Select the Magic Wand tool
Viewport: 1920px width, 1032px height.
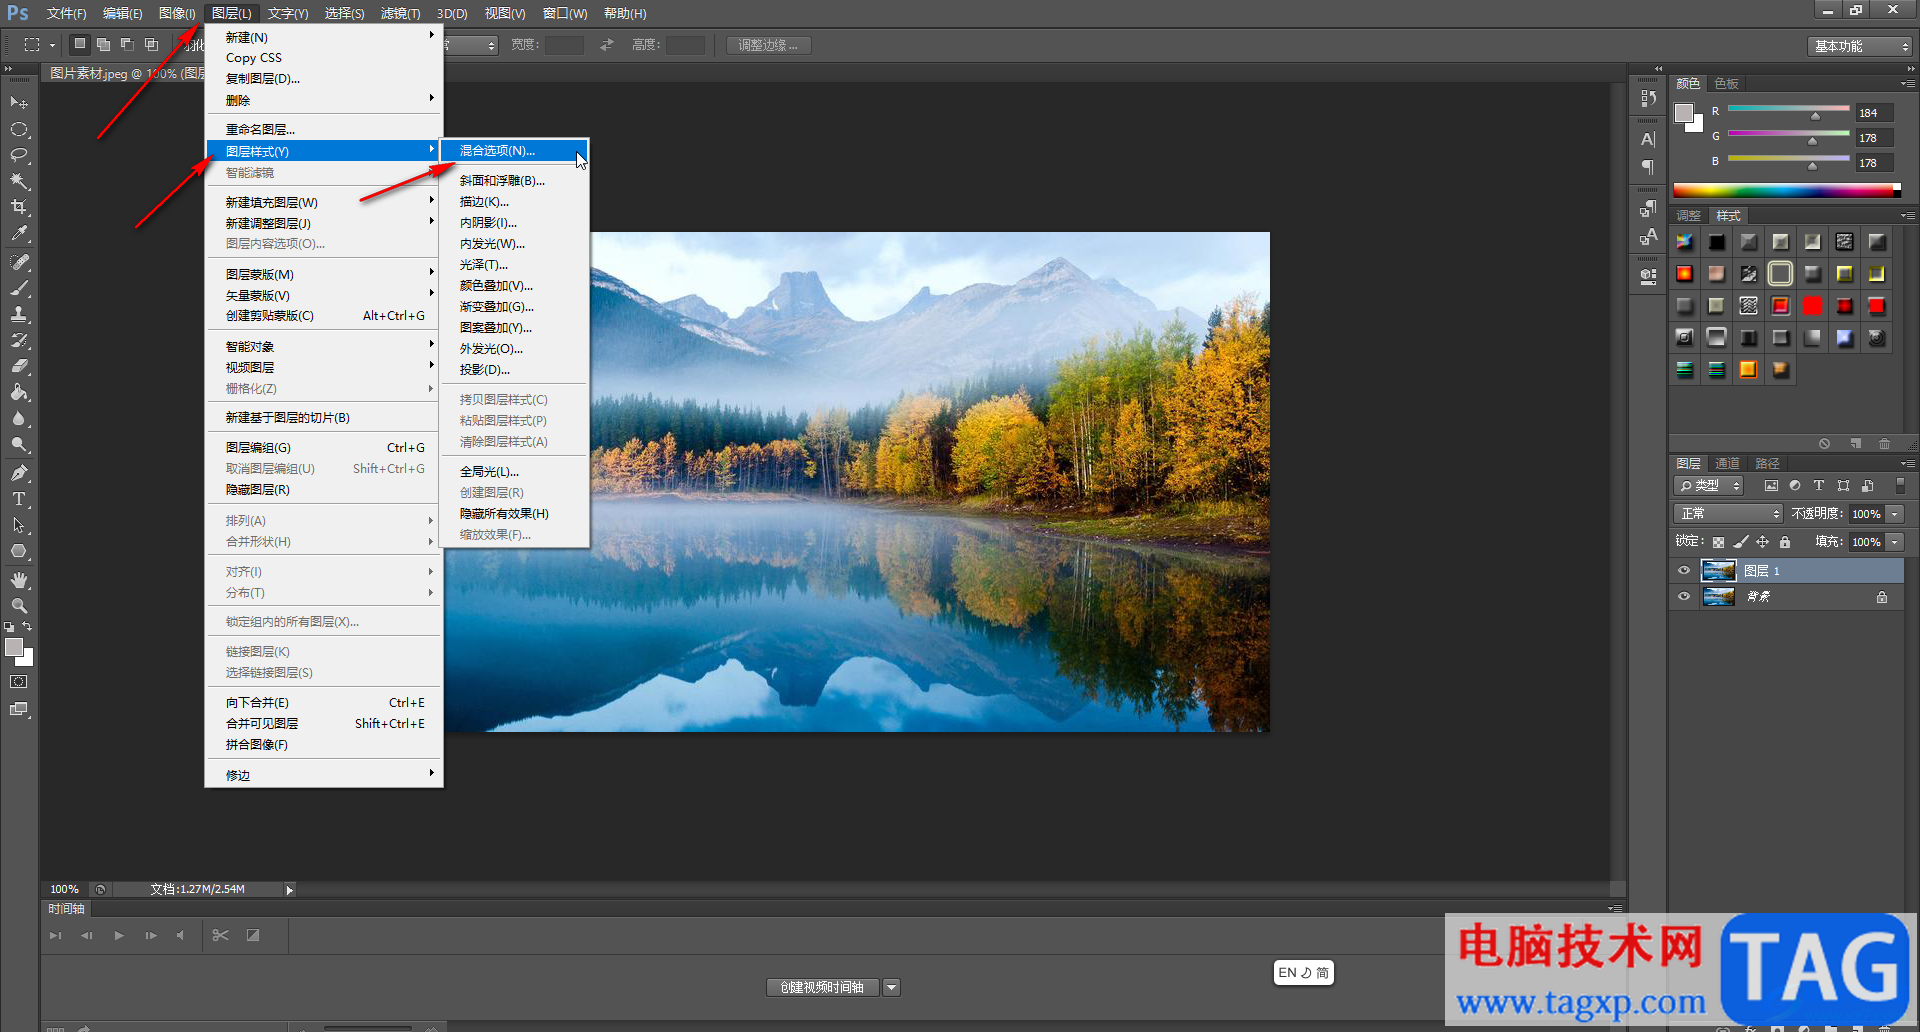(19, 182)
